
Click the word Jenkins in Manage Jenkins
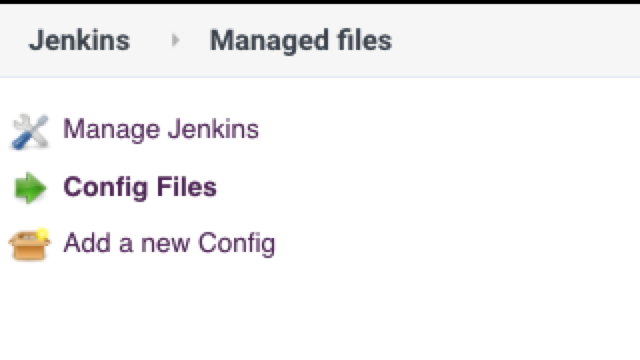click(x=213, y=129)
